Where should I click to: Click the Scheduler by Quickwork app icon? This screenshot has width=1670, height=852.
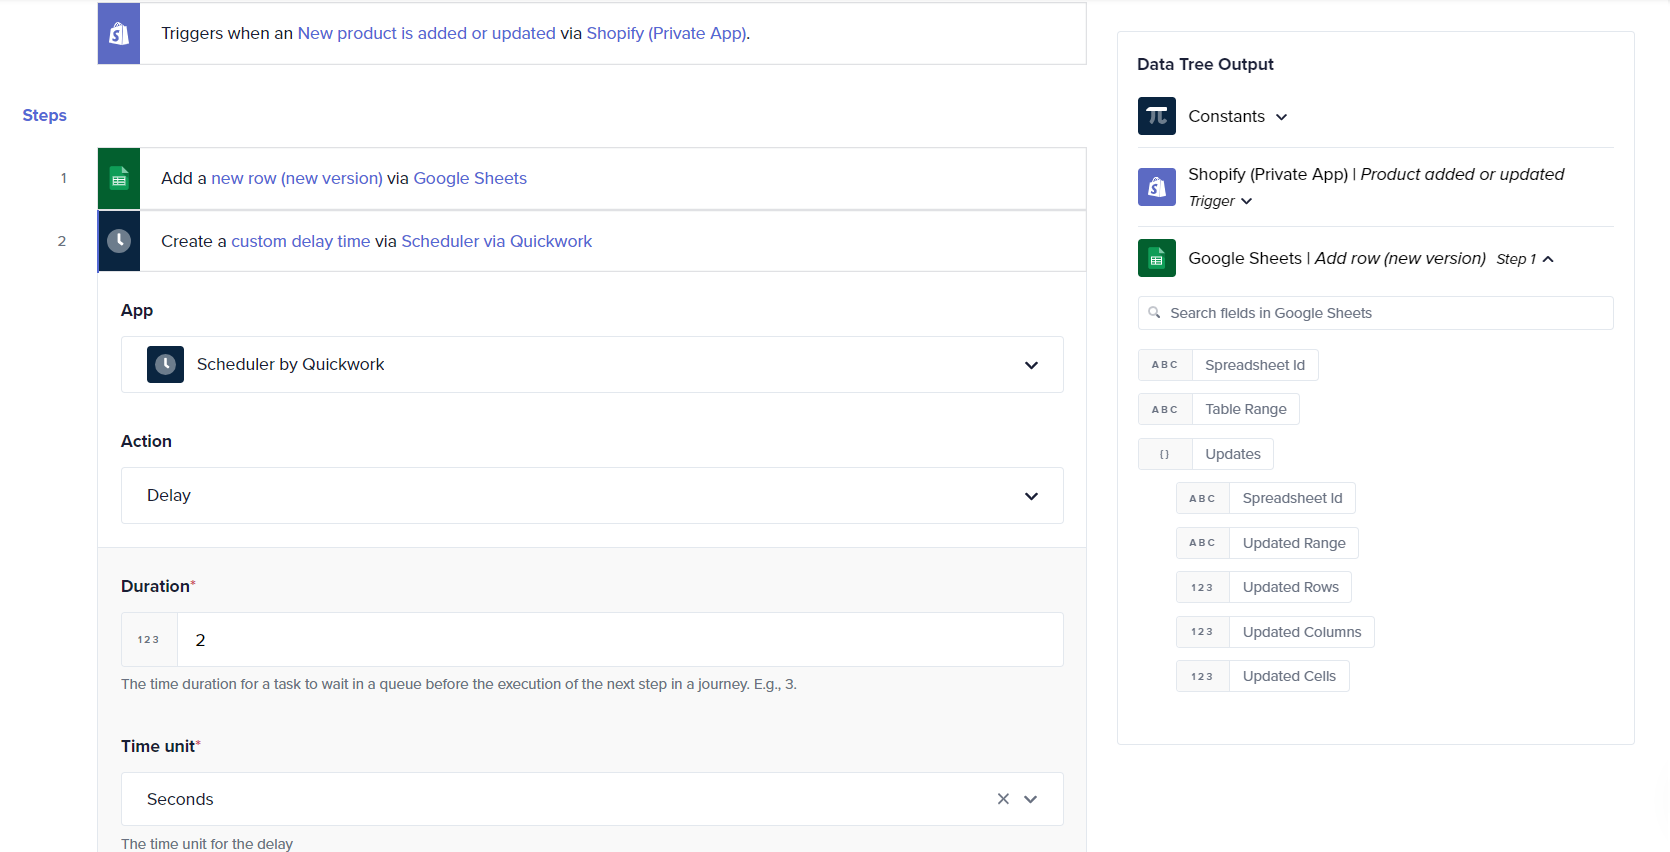tap(165, 365)
